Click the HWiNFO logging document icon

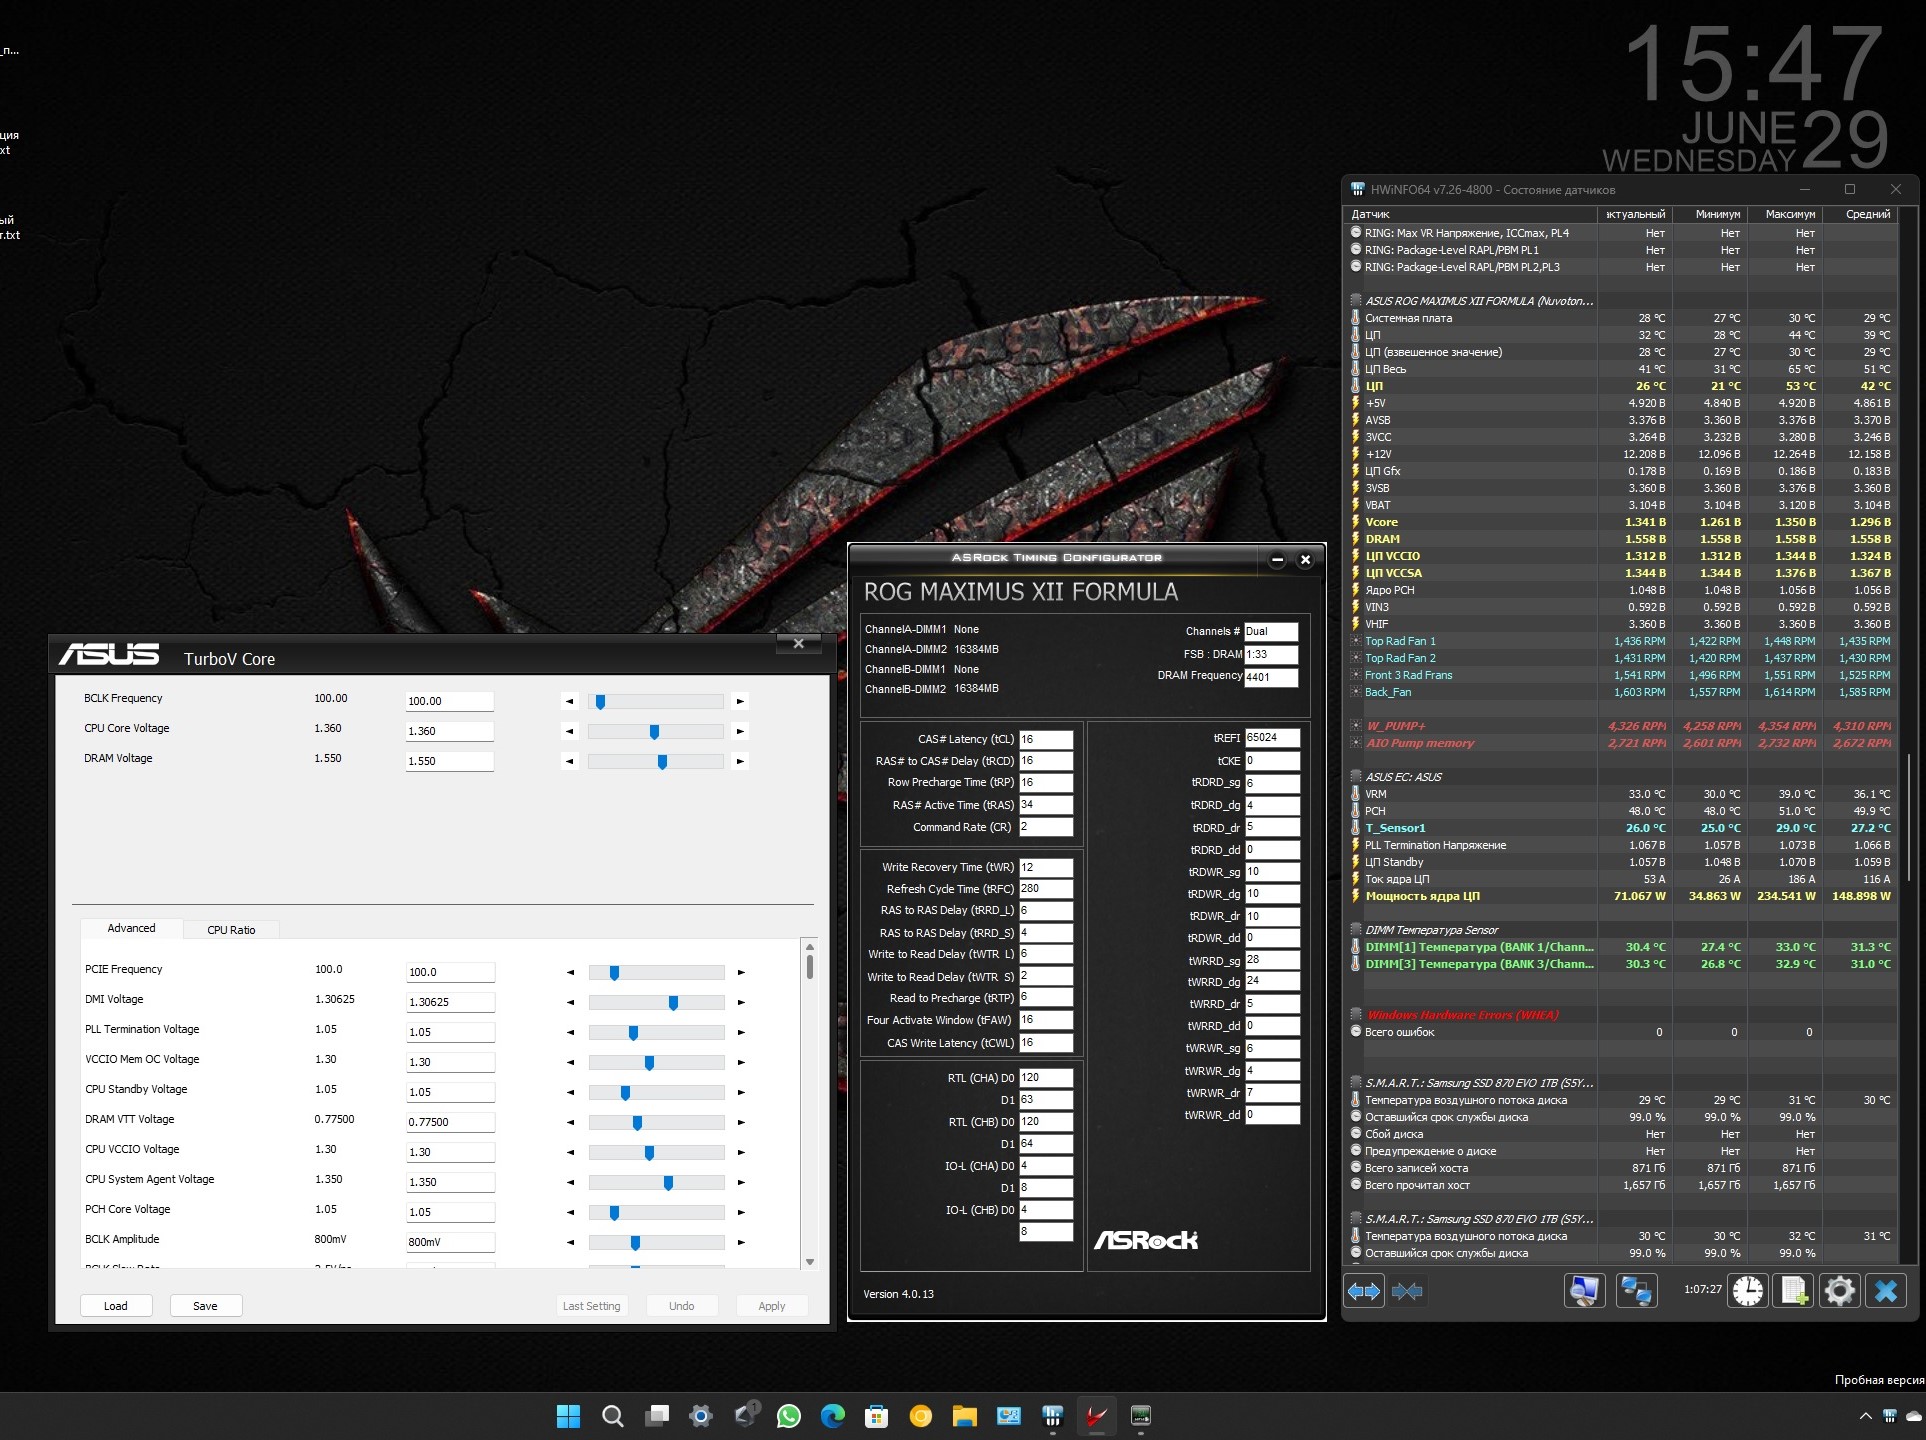coord(1793,1291)
